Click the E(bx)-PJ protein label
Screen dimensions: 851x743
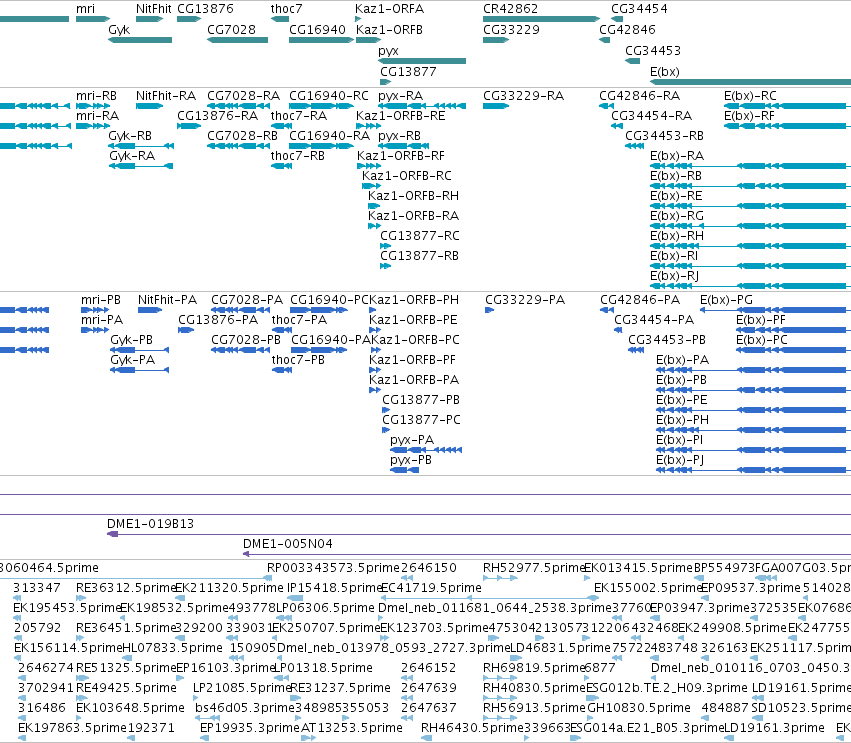680,460
